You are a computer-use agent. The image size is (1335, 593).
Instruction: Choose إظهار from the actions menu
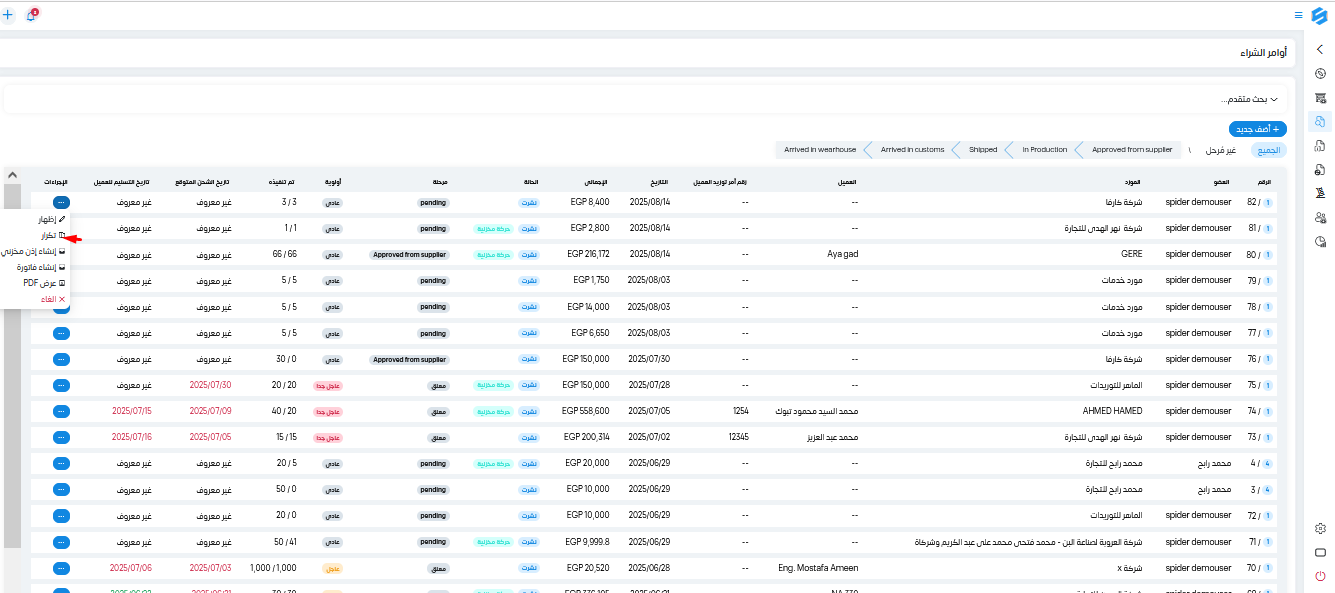51,218
